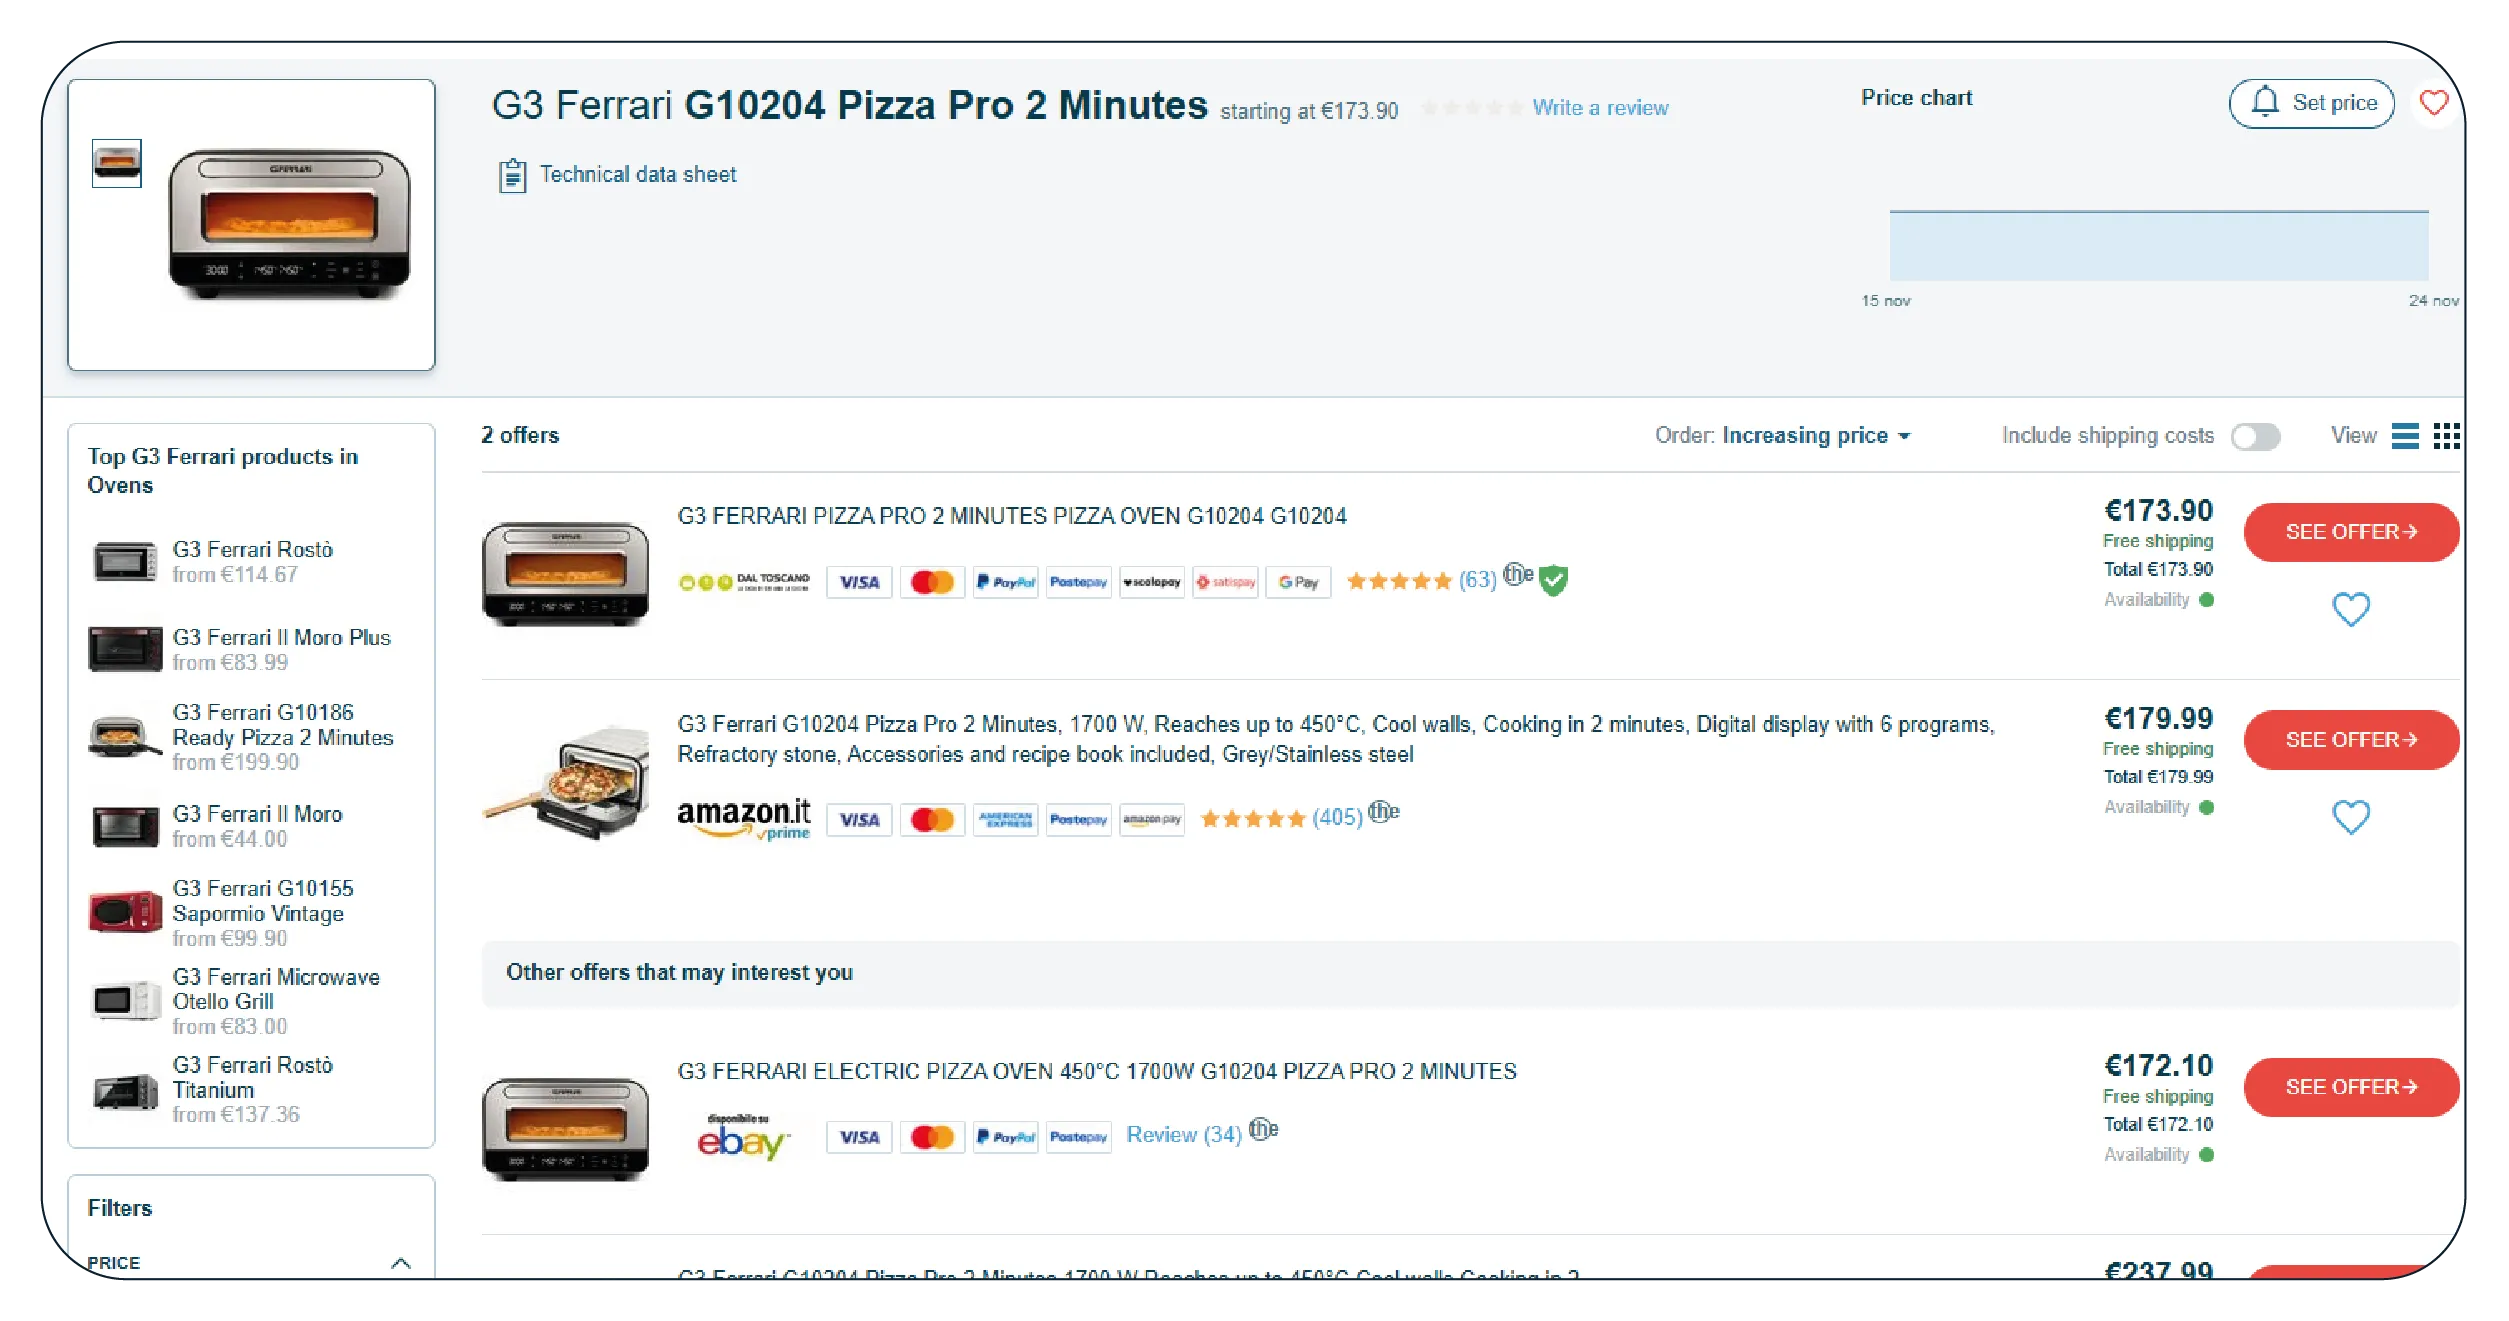Screen dimensions: 2509x1321
Task: Click green verified shield badge
Action: pyautogui.click(x=1553, y=580)
